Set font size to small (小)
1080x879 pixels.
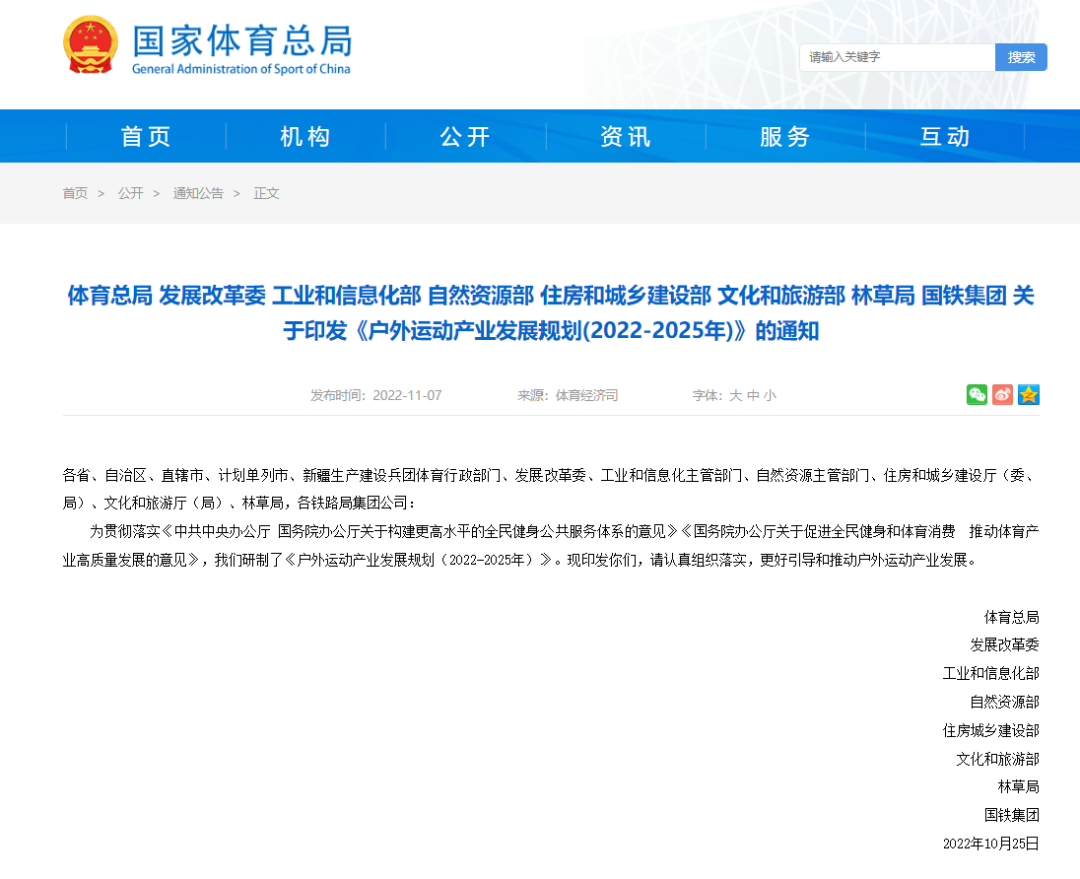coord(769,396)
